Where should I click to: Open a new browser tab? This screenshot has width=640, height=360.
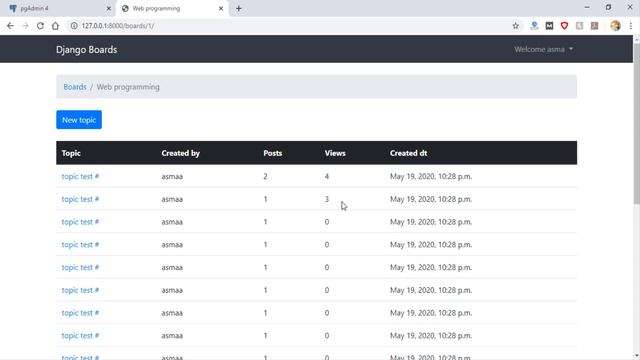239,8
